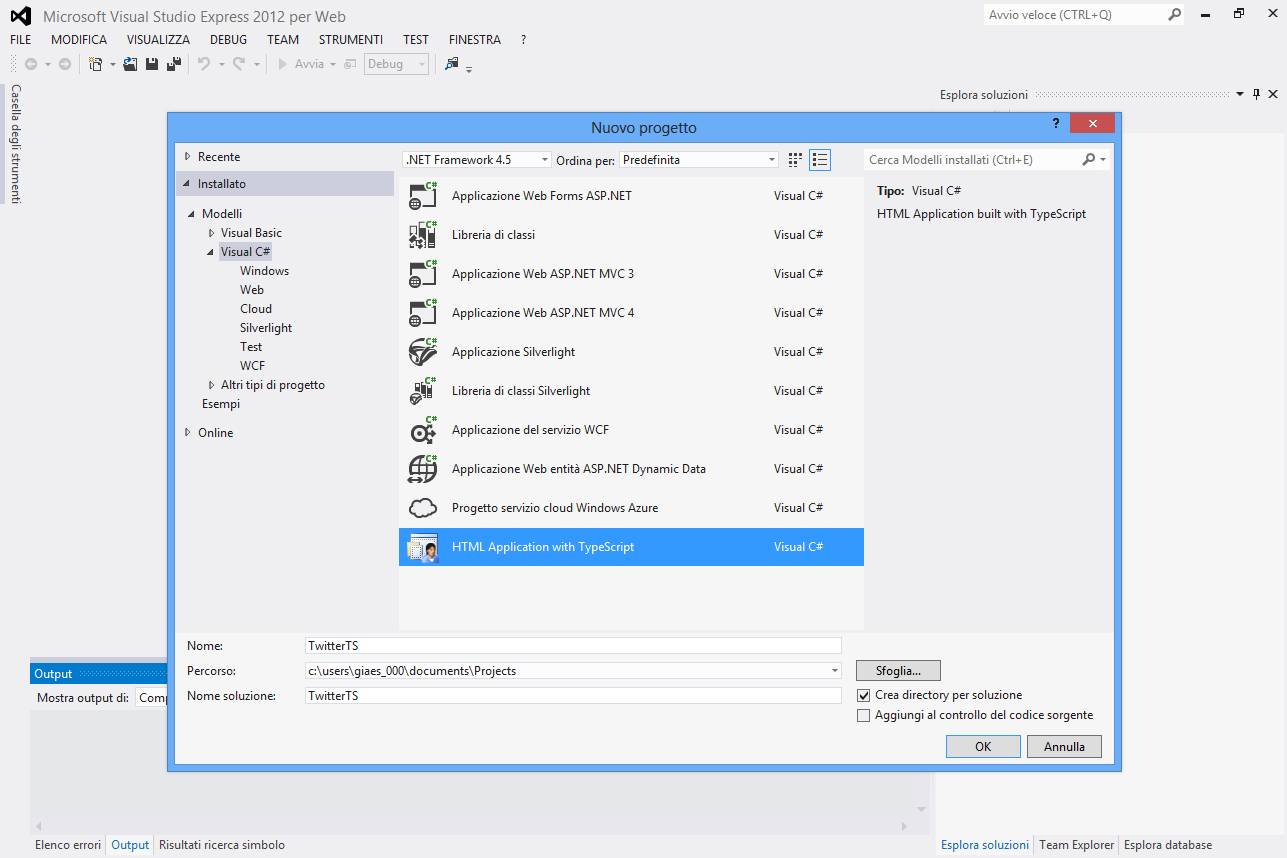Click the Navigate Forward arrow icon
Image resolution: width=1287 pixels, height=858 pixels.
coord(65,64)
